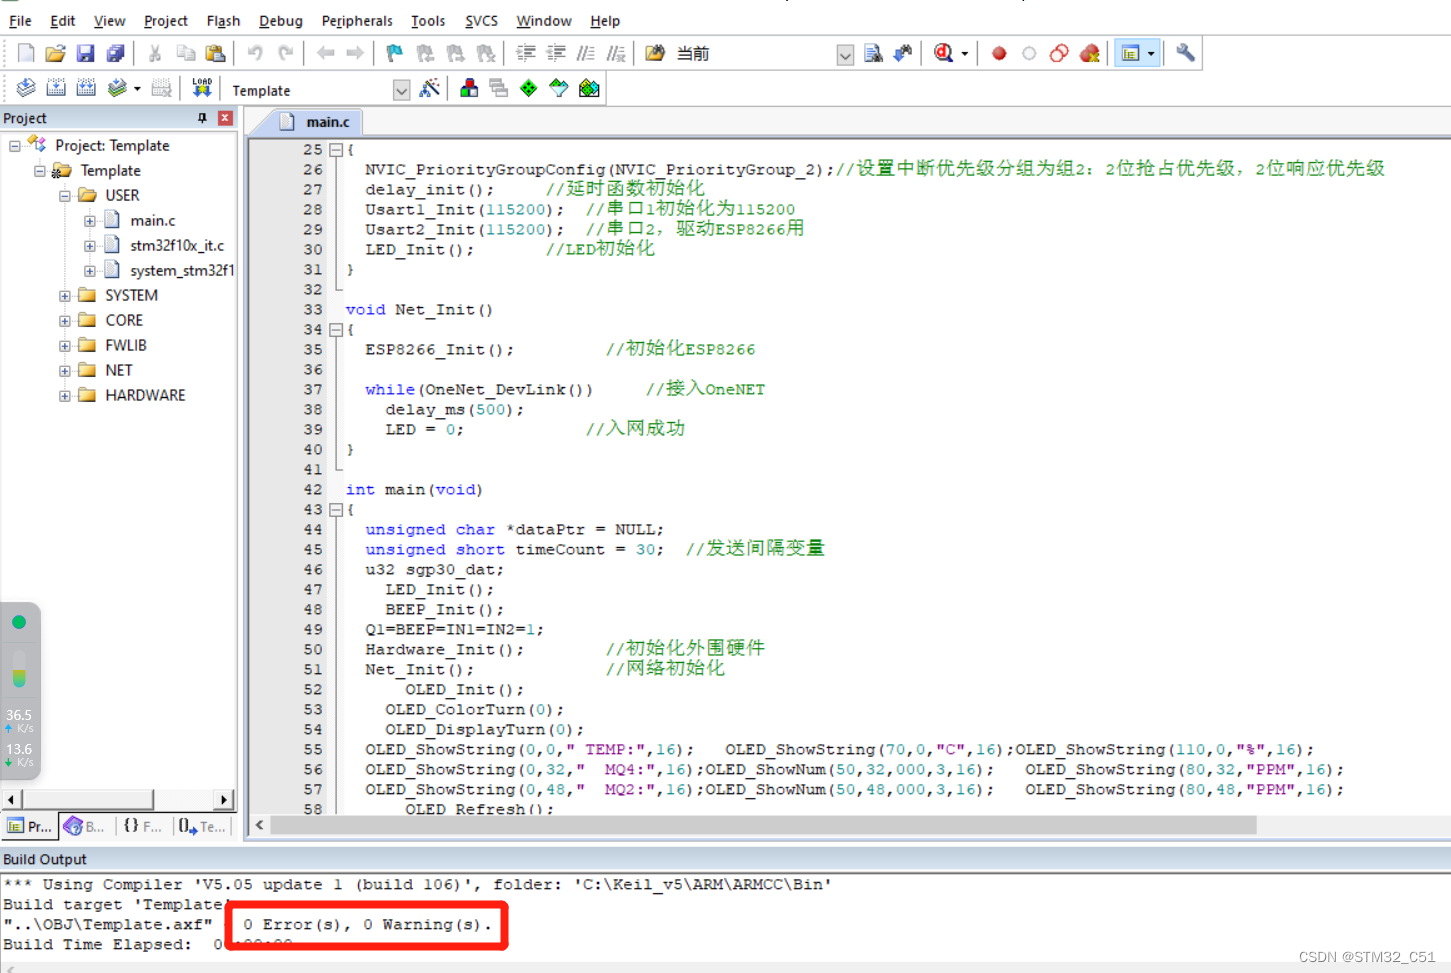Close the Project panel
Viewport: 1451px width, 973px height.
click(x=225, y=118)
